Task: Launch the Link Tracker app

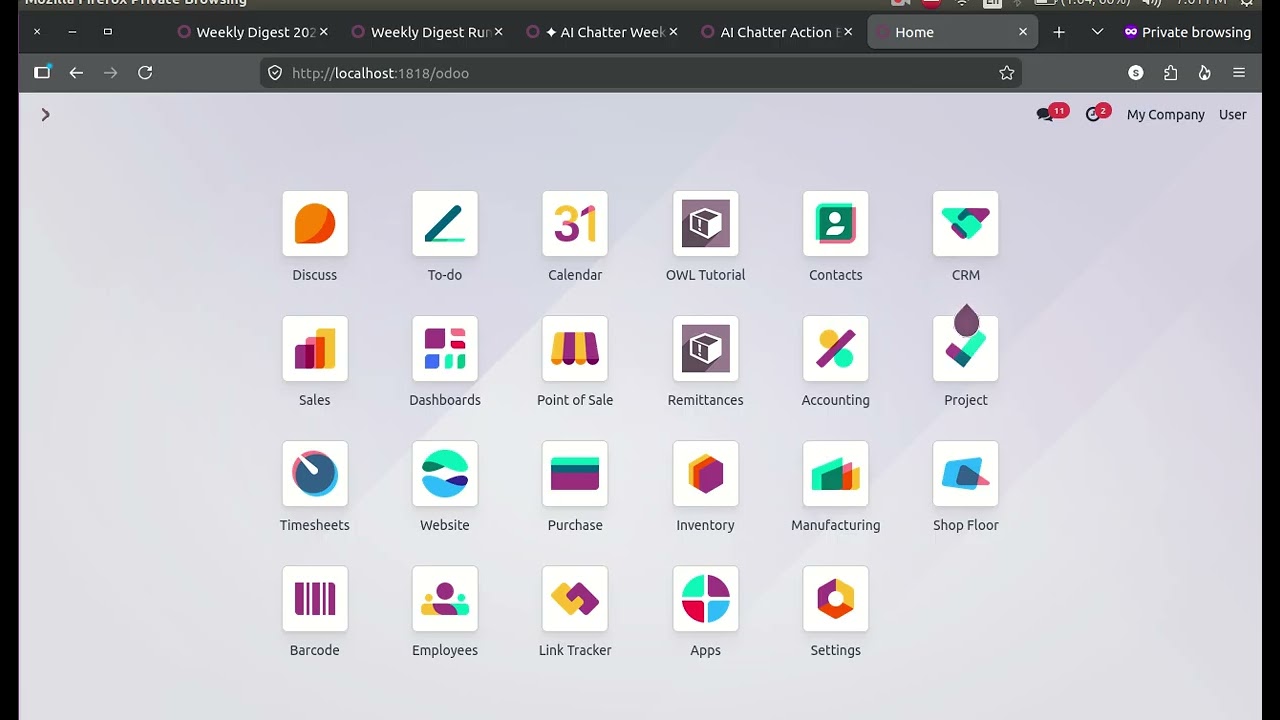Action: [x=575, y=599]
